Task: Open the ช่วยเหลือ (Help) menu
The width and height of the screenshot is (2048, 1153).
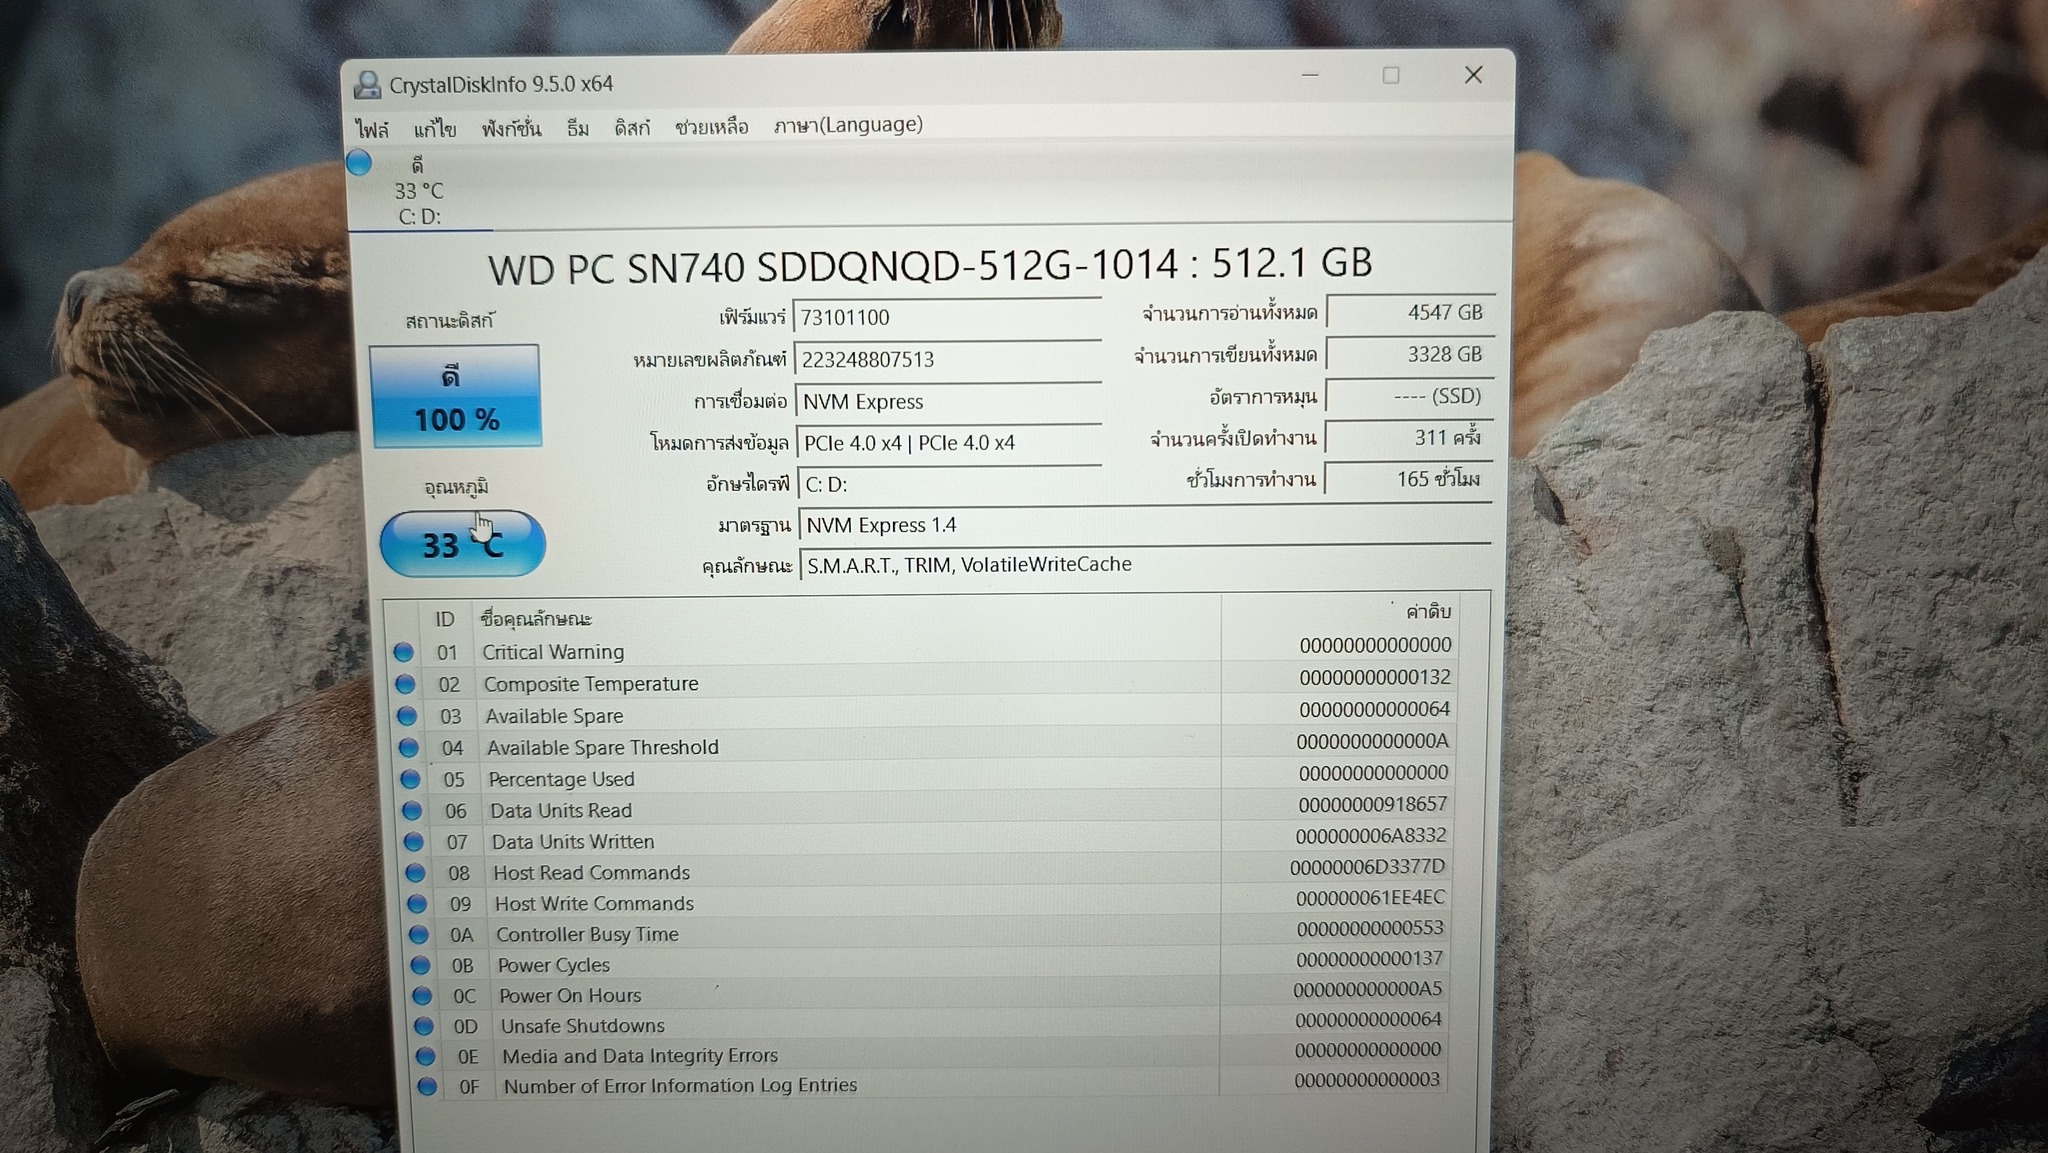Action: click(x=711, y=126)
